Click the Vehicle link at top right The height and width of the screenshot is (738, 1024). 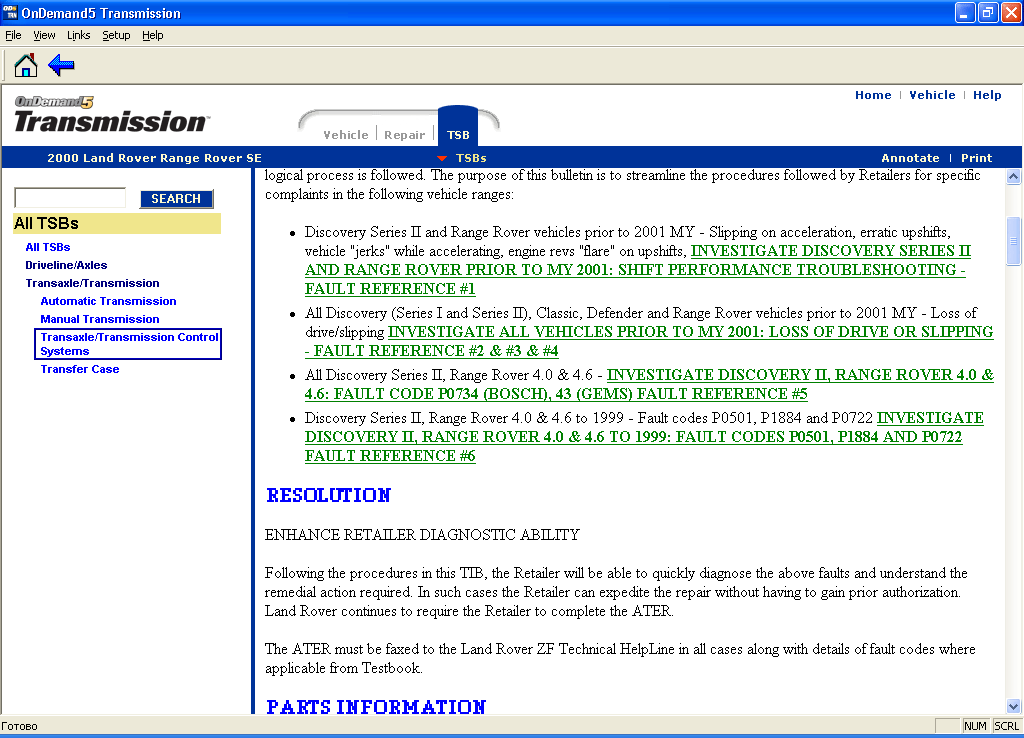[932, 95]
